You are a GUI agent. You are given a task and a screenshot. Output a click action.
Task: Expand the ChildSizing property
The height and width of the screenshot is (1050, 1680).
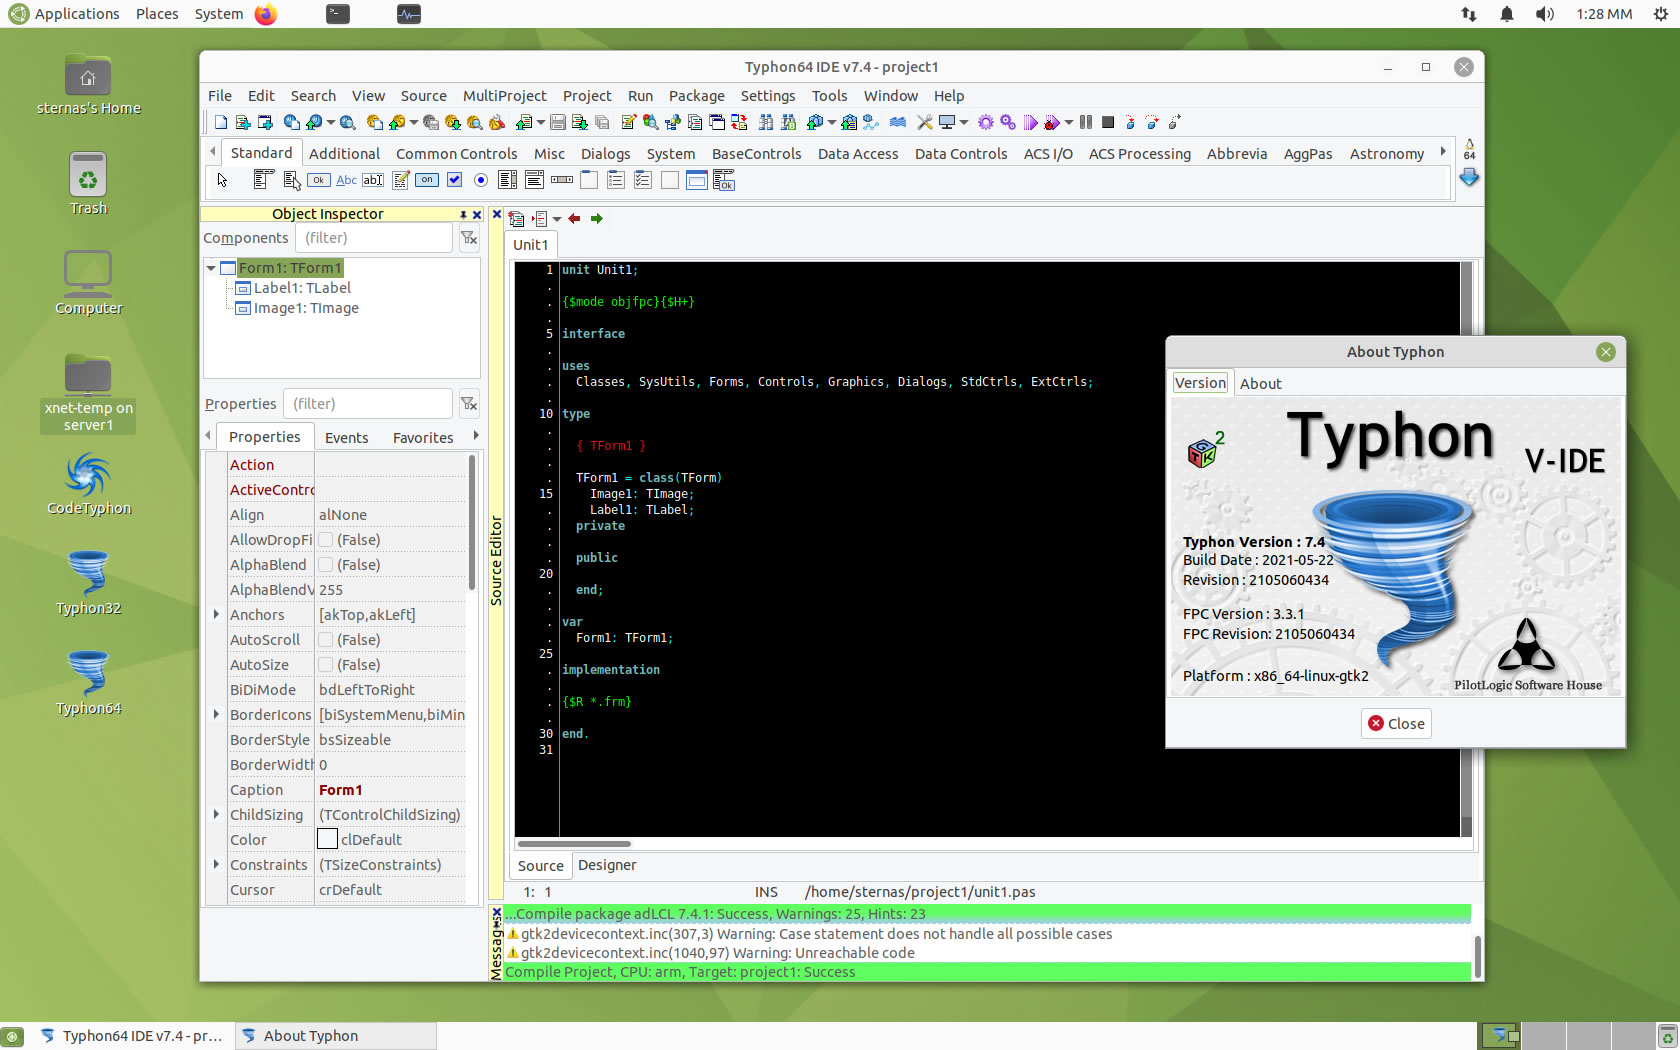pos(216,814)
